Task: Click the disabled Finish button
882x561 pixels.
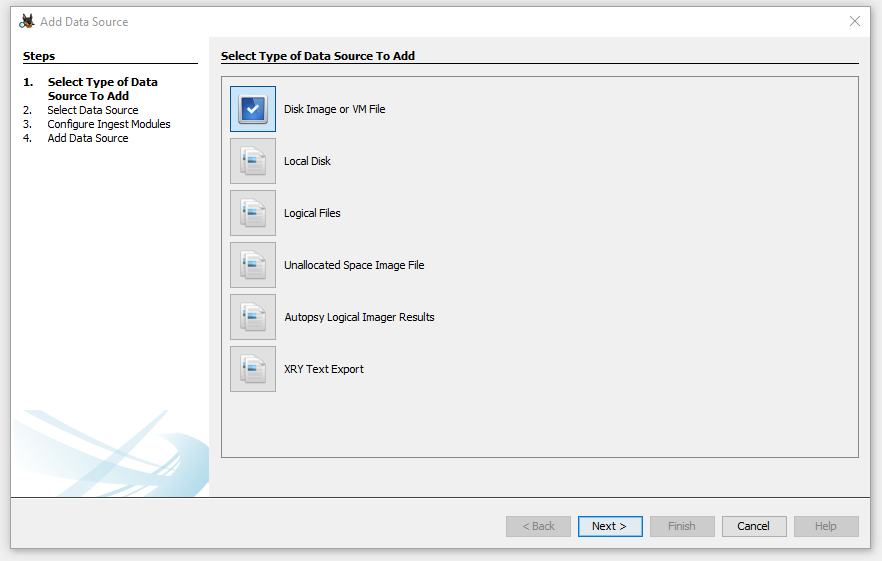Action: click(682, 526)
